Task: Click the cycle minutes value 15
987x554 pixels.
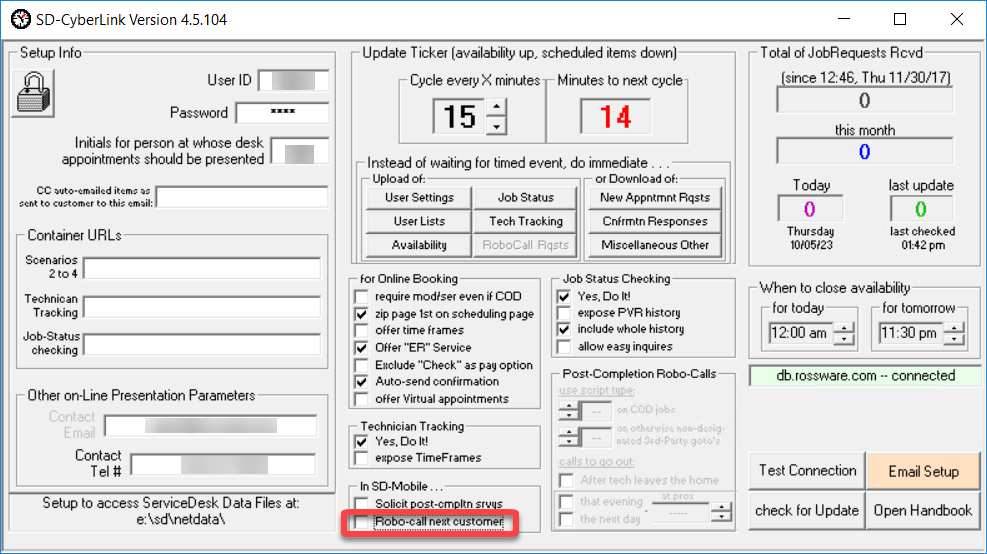Action: pyautogui.click(x=460, y=116)
